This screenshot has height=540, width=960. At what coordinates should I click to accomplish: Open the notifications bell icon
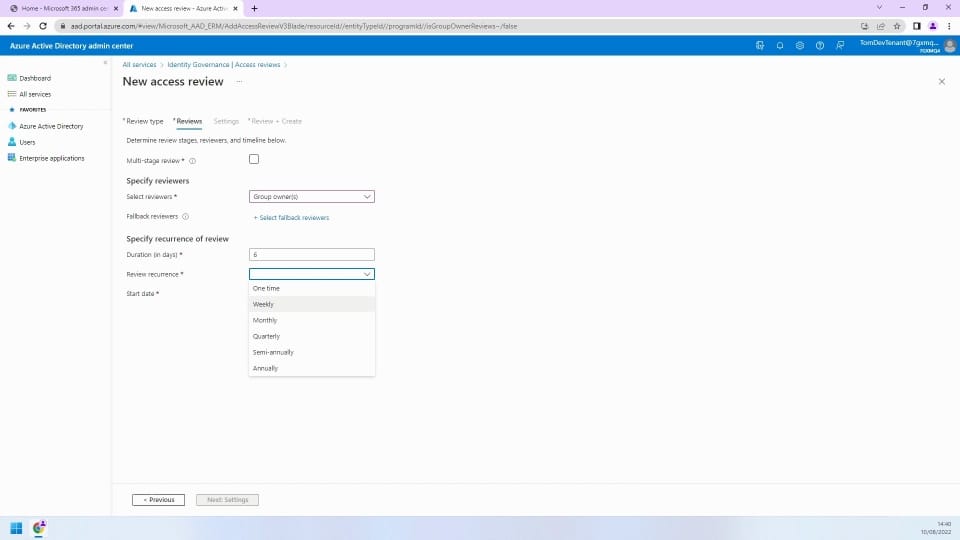click(780, 46)
